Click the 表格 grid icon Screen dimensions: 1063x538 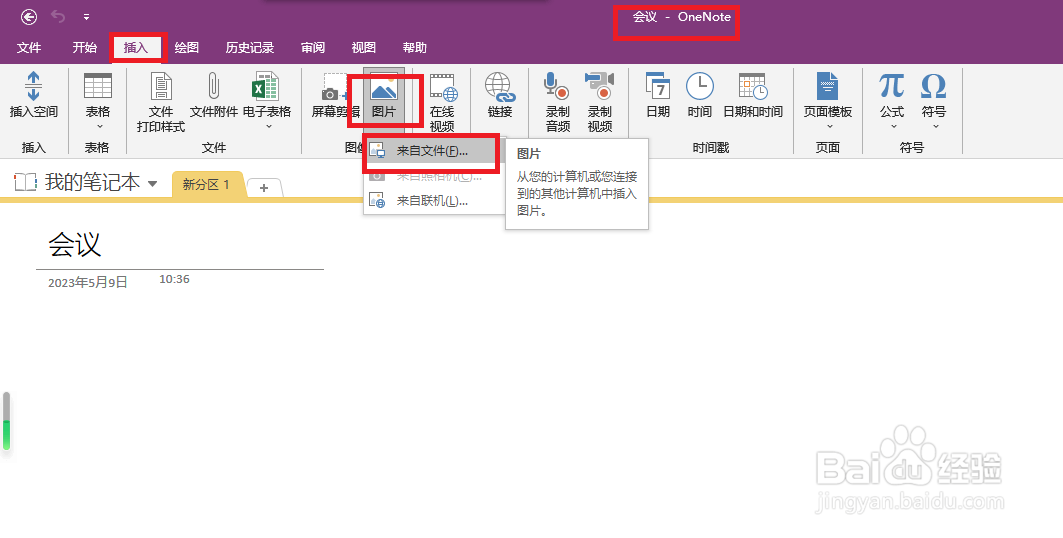98,86
